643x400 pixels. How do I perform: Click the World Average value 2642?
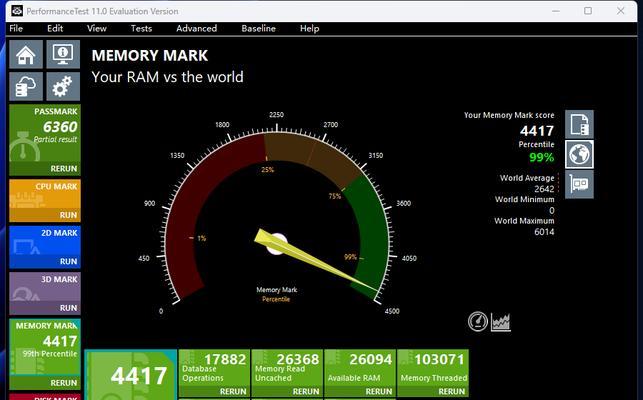pyautogui.click(x=544, y=189)
